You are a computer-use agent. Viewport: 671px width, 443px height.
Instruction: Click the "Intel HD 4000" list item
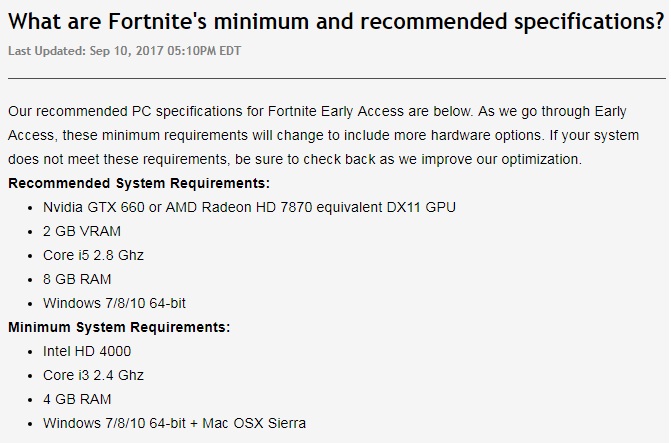click(87, 351)
